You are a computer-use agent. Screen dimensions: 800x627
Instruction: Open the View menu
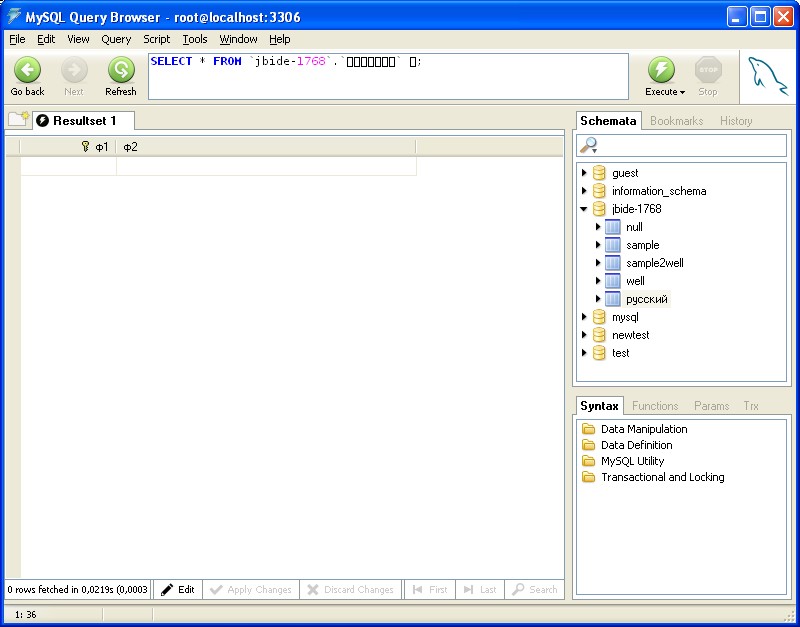78,39
